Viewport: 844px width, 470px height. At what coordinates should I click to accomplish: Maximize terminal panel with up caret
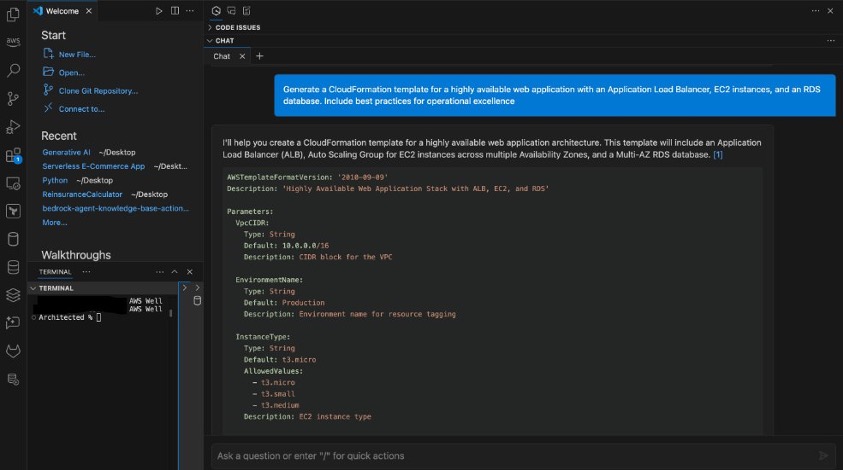pos(174,272)
